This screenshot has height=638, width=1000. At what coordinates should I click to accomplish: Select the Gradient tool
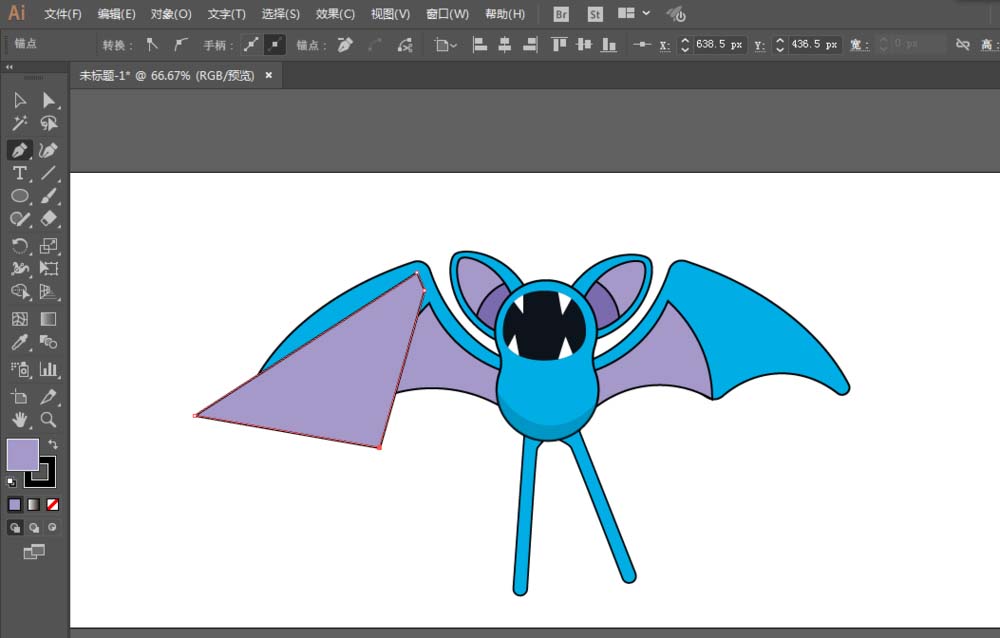(x=48, y=319)
